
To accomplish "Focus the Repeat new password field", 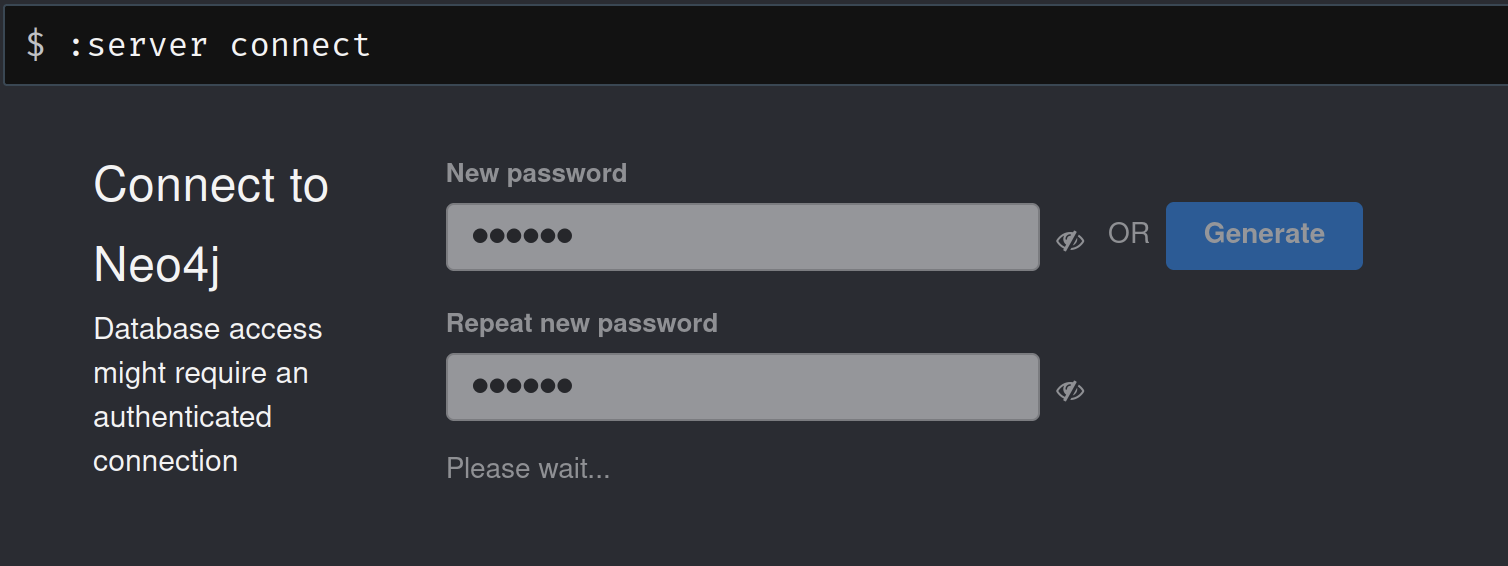I will (x=800, y=387).
